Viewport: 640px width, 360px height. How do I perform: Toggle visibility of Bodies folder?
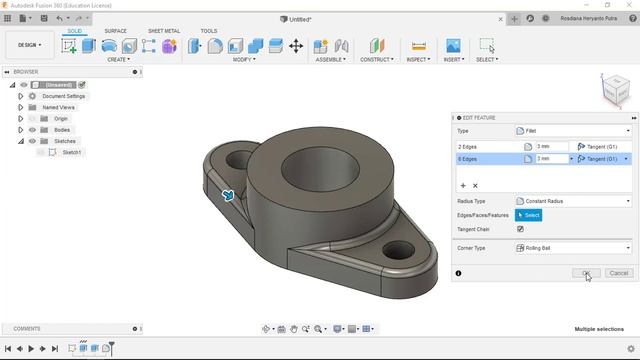coord(32,130)
